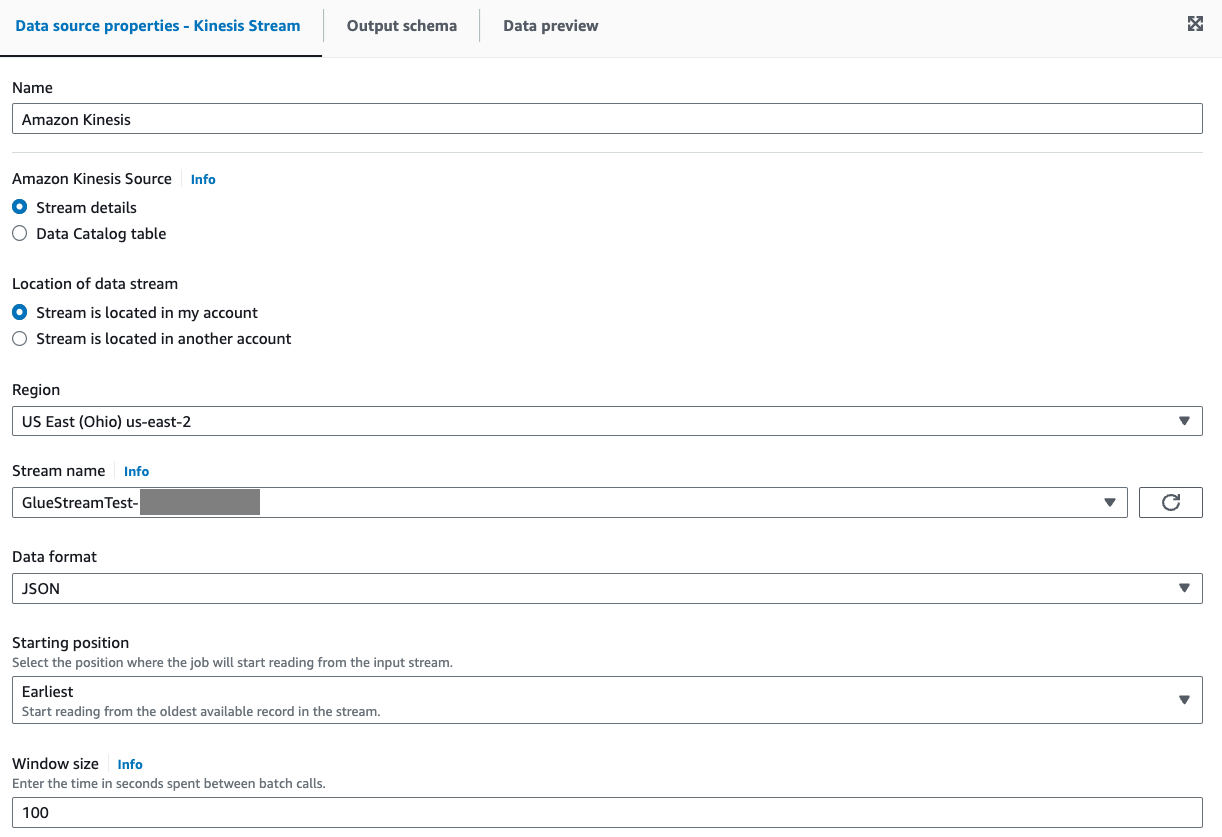Screen dimensions: 1222x837
Task: Open Info link beside Window size
Action: coord(130,765)
